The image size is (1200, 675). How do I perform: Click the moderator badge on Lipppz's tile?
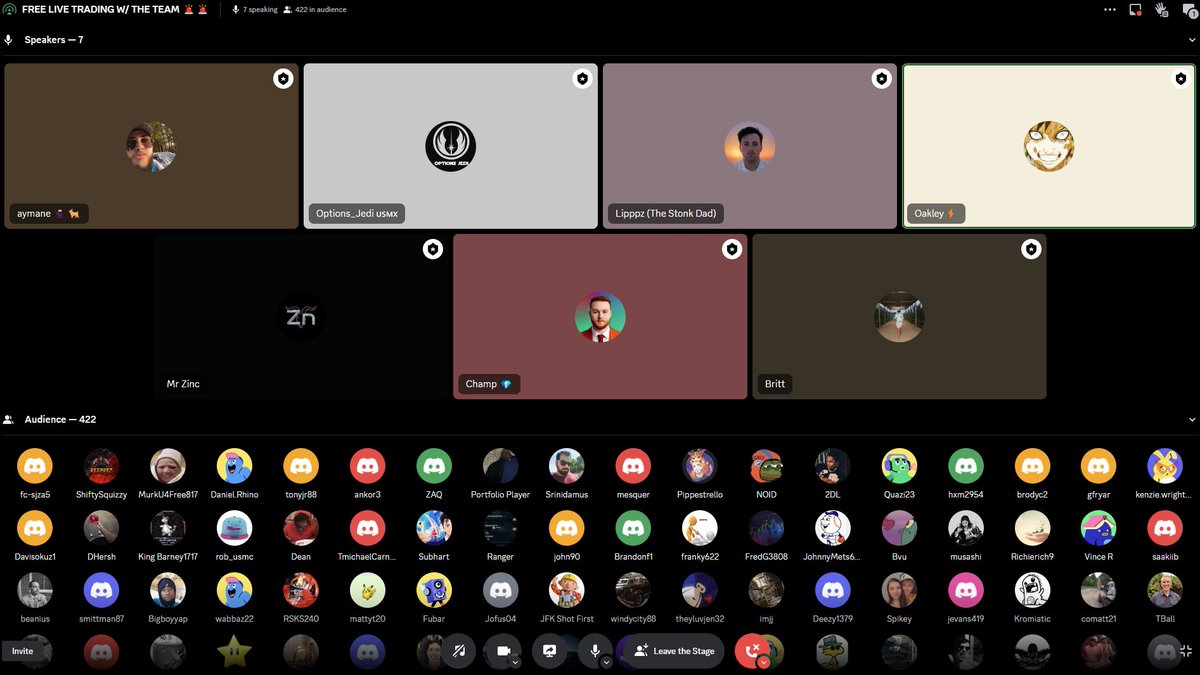click(881, 79)
